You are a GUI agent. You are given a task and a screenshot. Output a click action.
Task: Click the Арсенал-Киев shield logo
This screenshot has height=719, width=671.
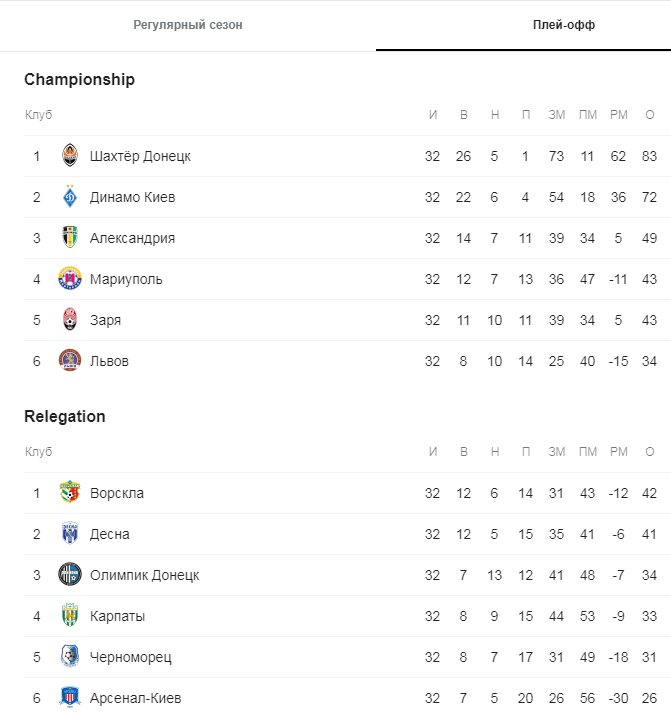tap(70, 697)
